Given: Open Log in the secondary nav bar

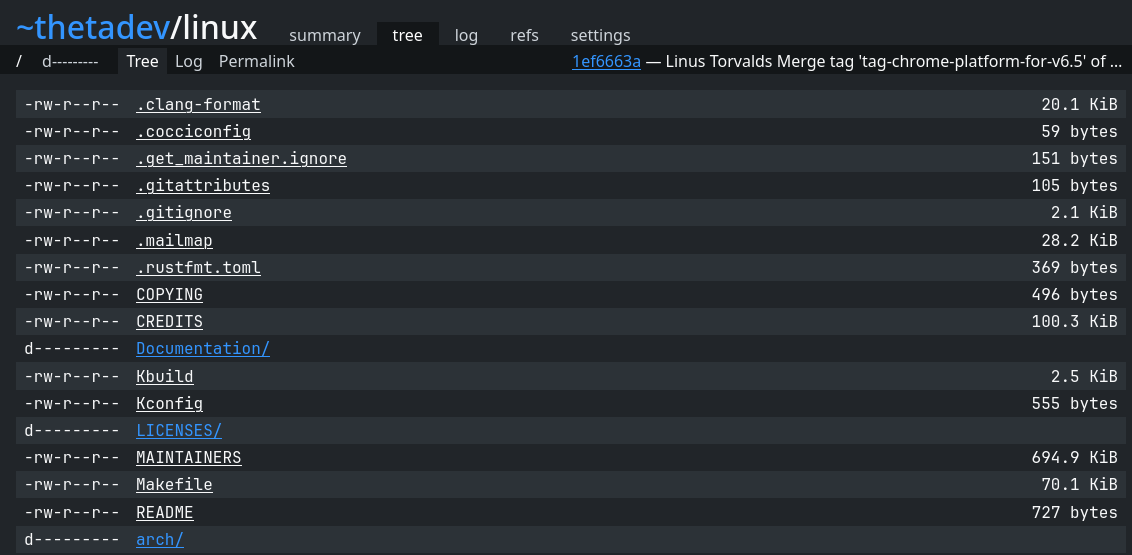Looking at the screenshot, I should point(188,61).
